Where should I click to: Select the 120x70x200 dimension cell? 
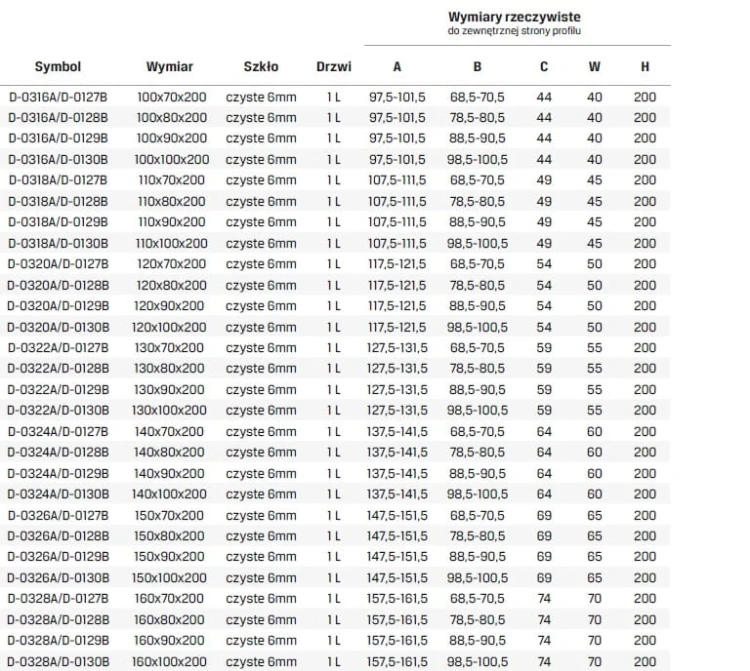coord(172,264)
